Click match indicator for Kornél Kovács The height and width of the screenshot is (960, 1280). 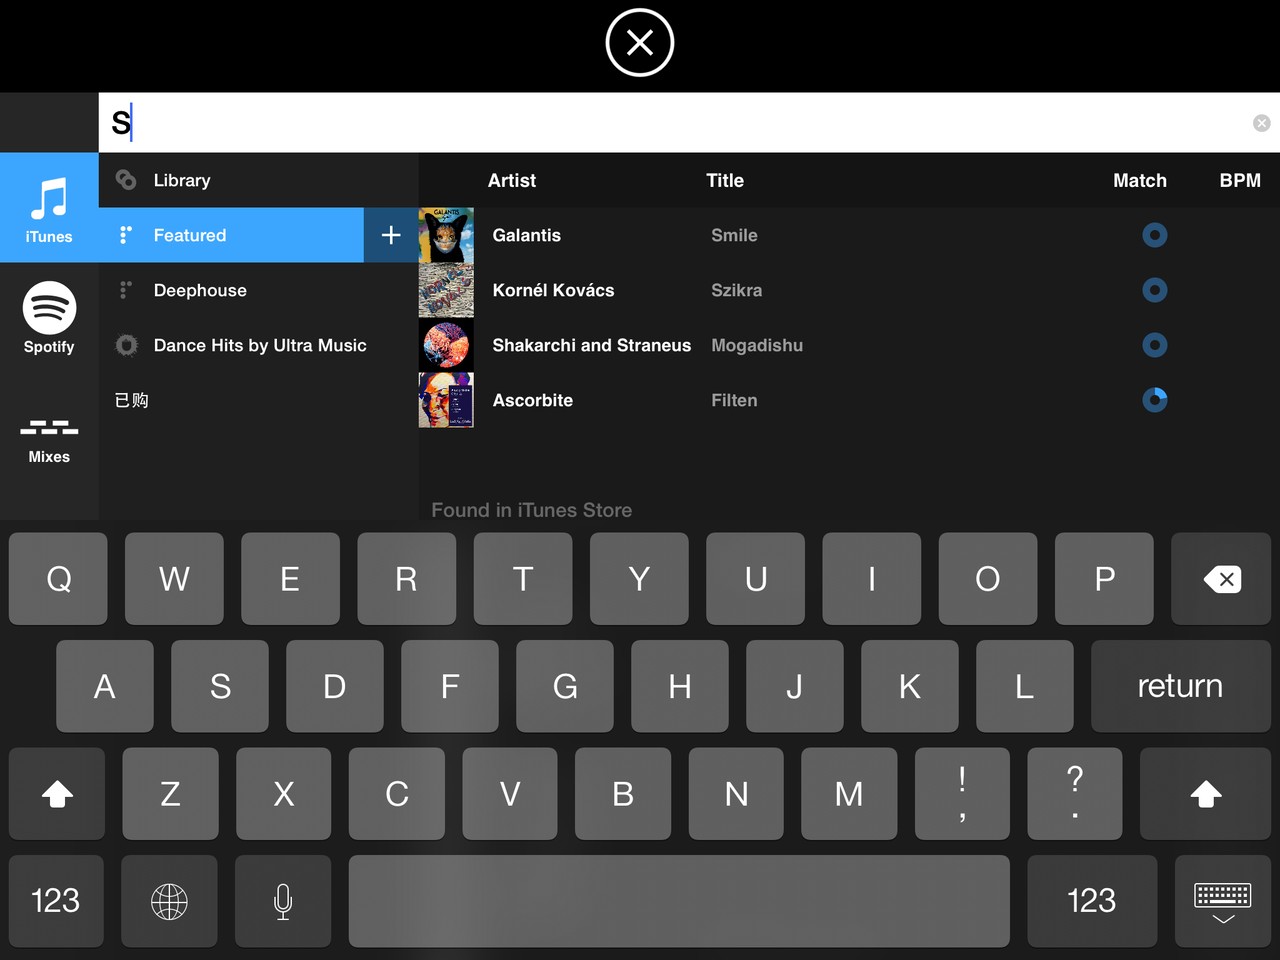(x=1155, y=290)
